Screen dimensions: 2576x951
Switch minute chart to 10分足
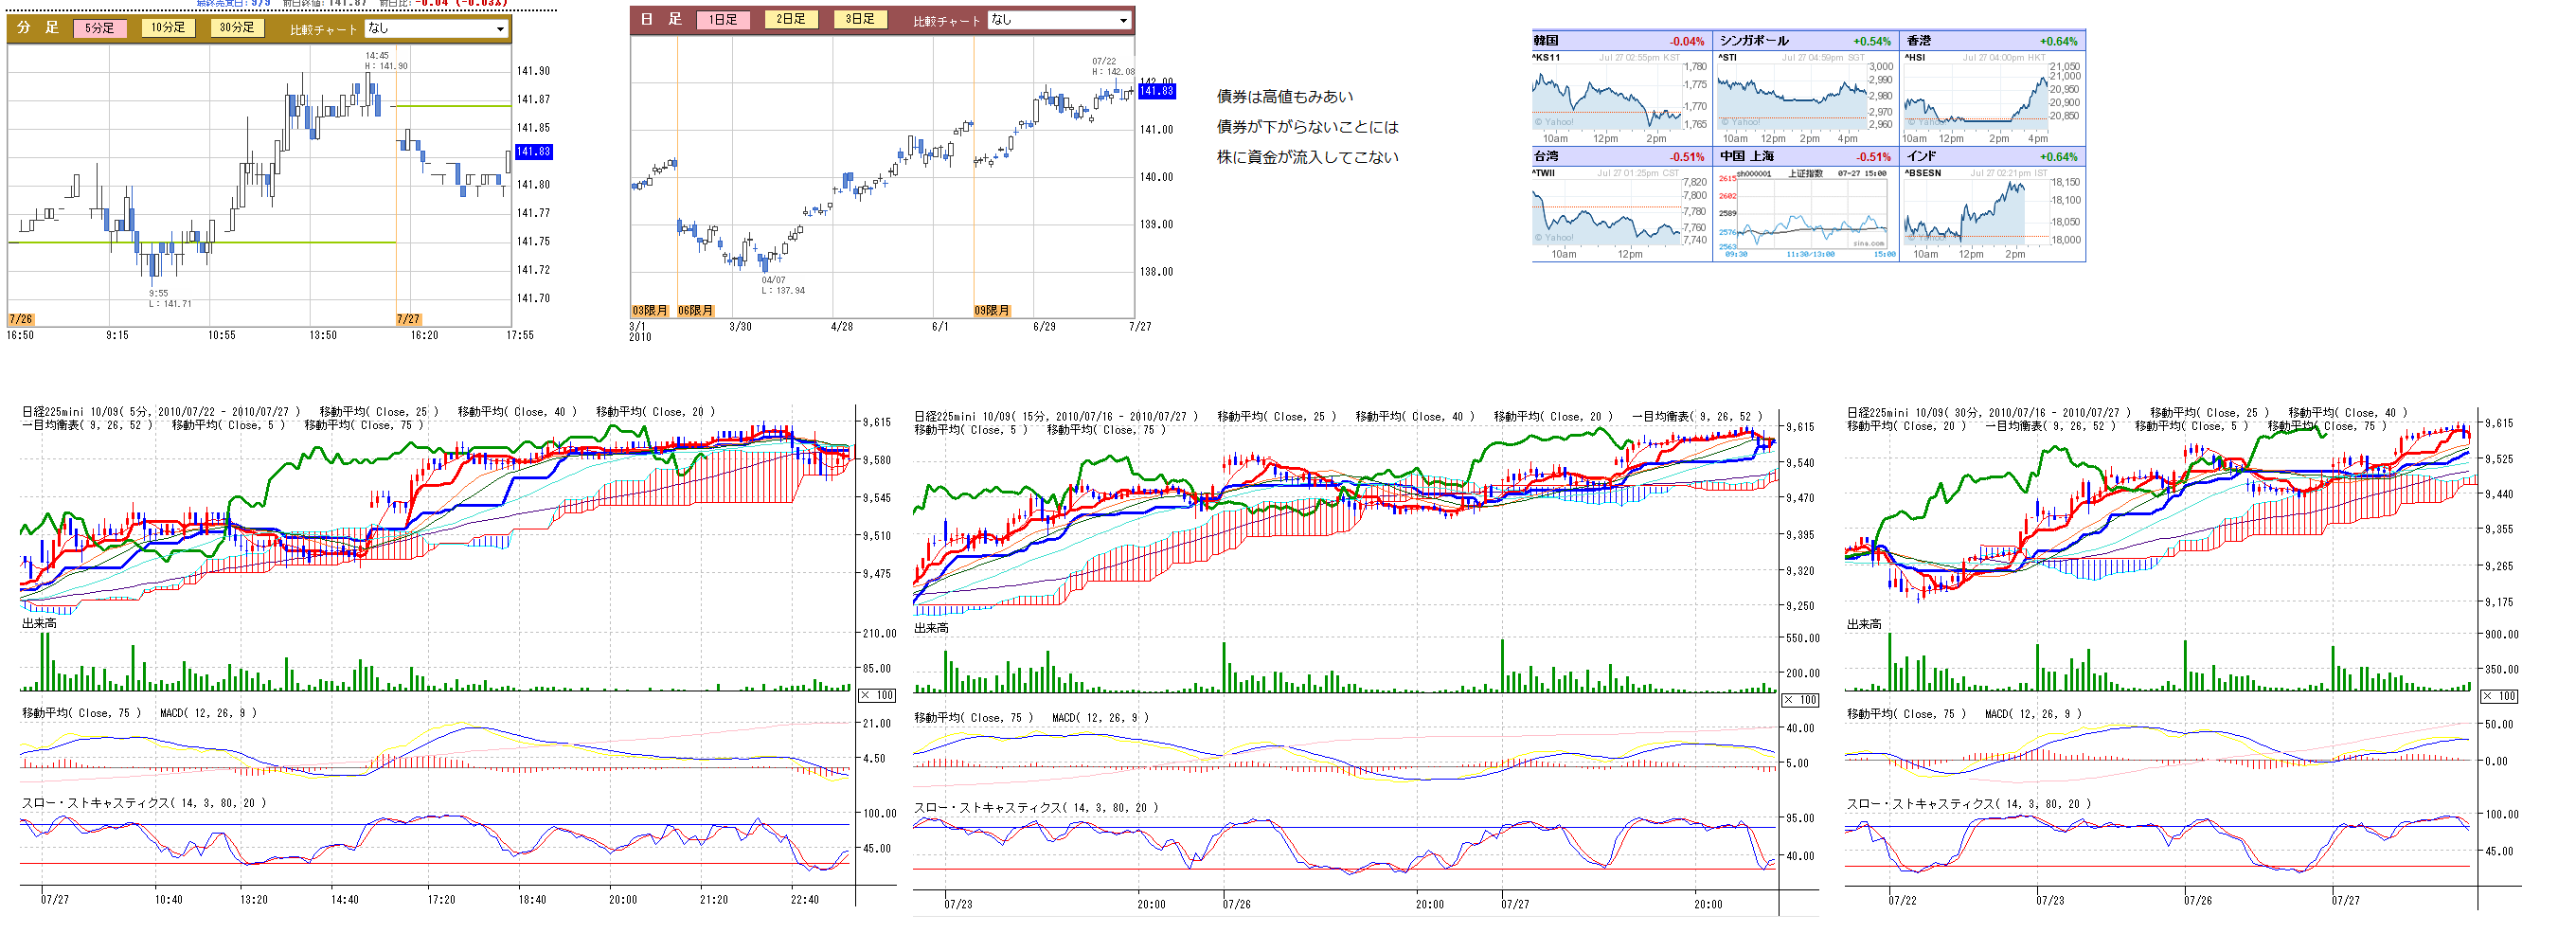(x=168, y=28)
